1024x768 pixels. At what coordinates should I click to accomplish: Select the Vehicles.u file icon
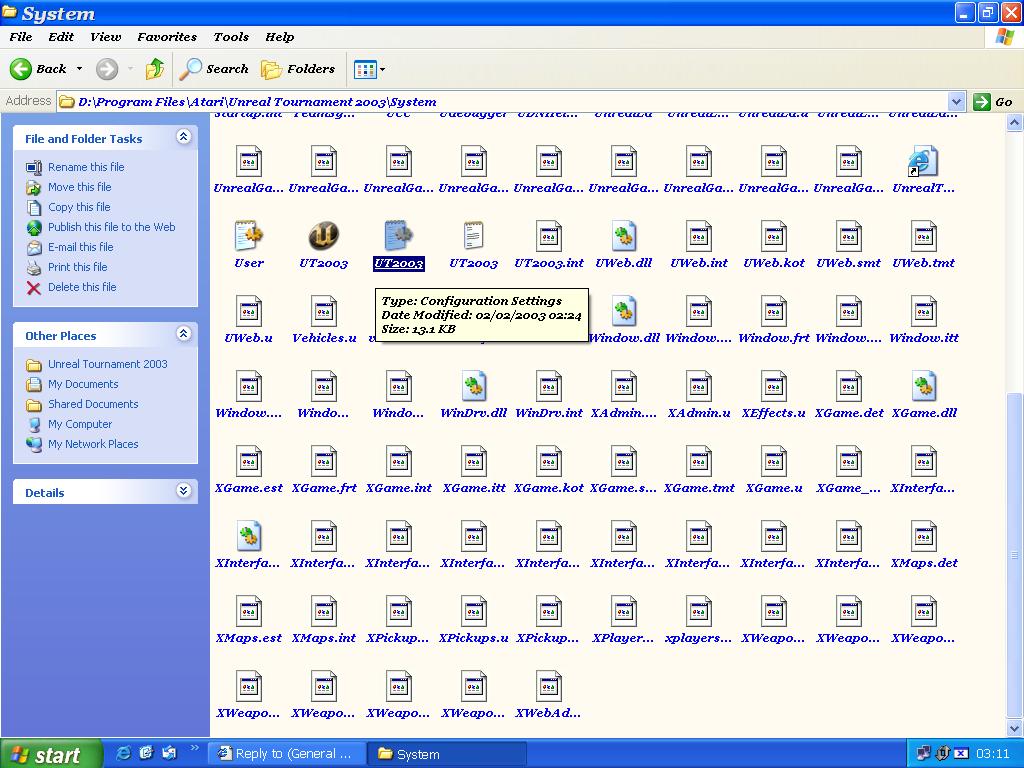click(x=324, y=311)
